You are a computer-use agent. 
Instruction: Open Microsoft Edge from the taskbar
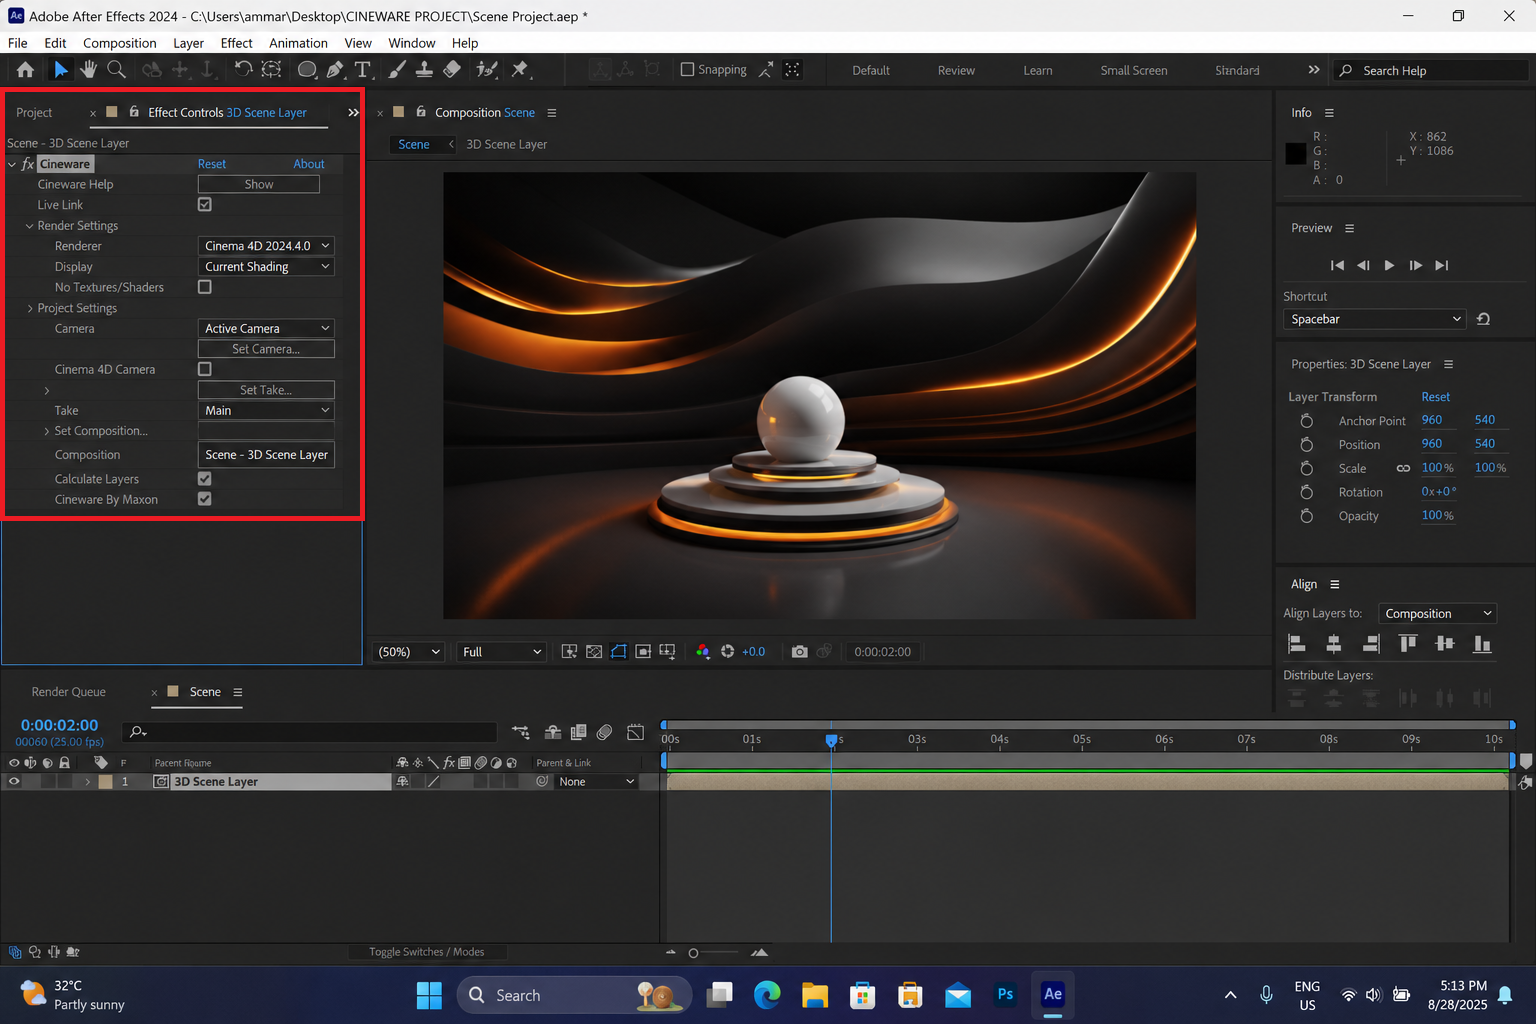tap(767, 994)
